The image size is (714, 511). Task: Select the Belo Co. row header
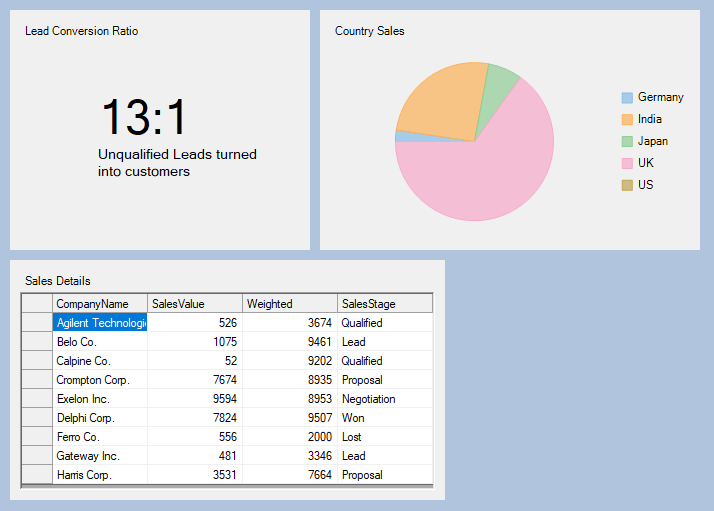[37, 342]
